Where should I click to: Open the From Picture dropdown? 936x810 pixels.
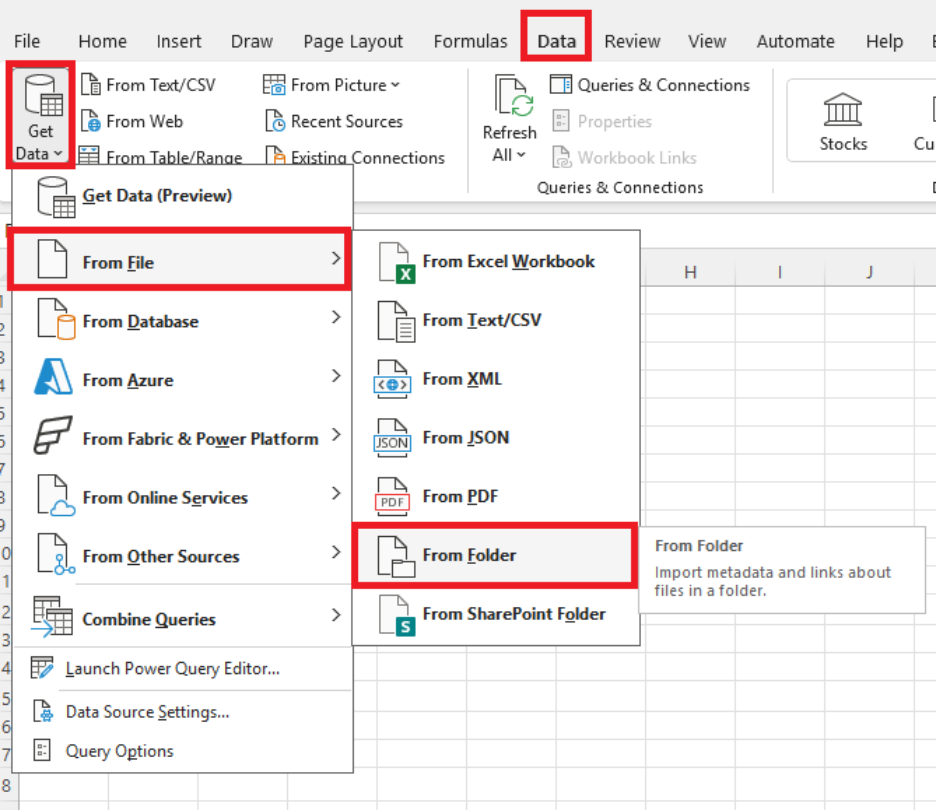(x=331, y=85)
